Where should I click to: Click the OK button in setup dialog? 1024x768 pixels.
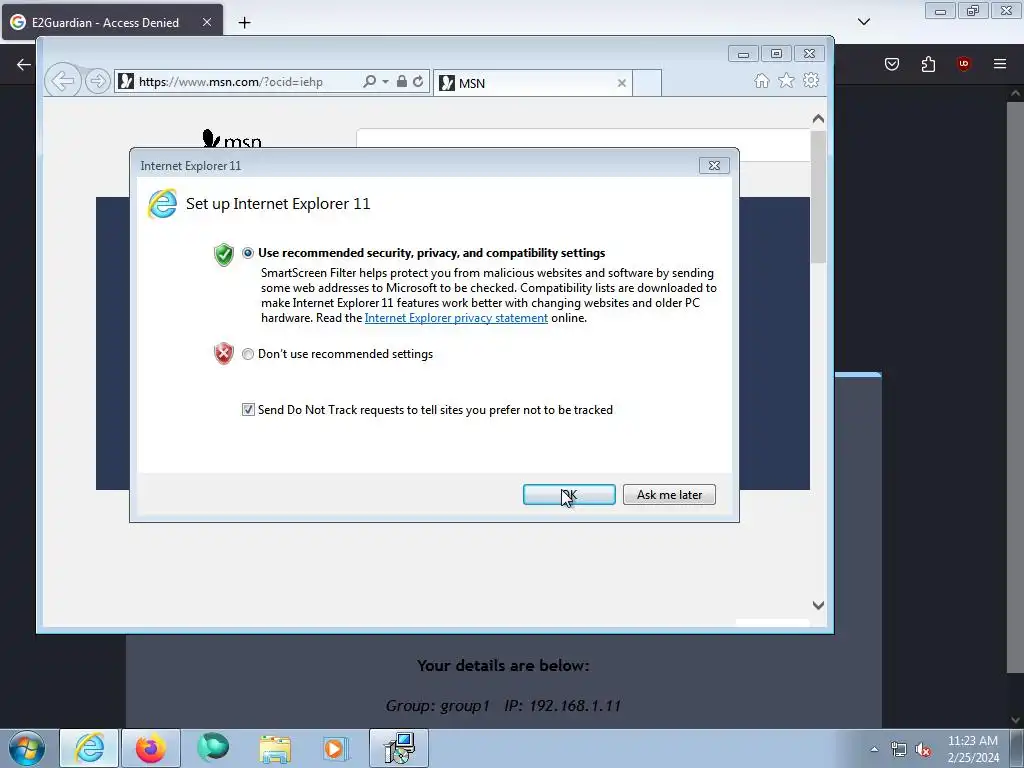569,494
